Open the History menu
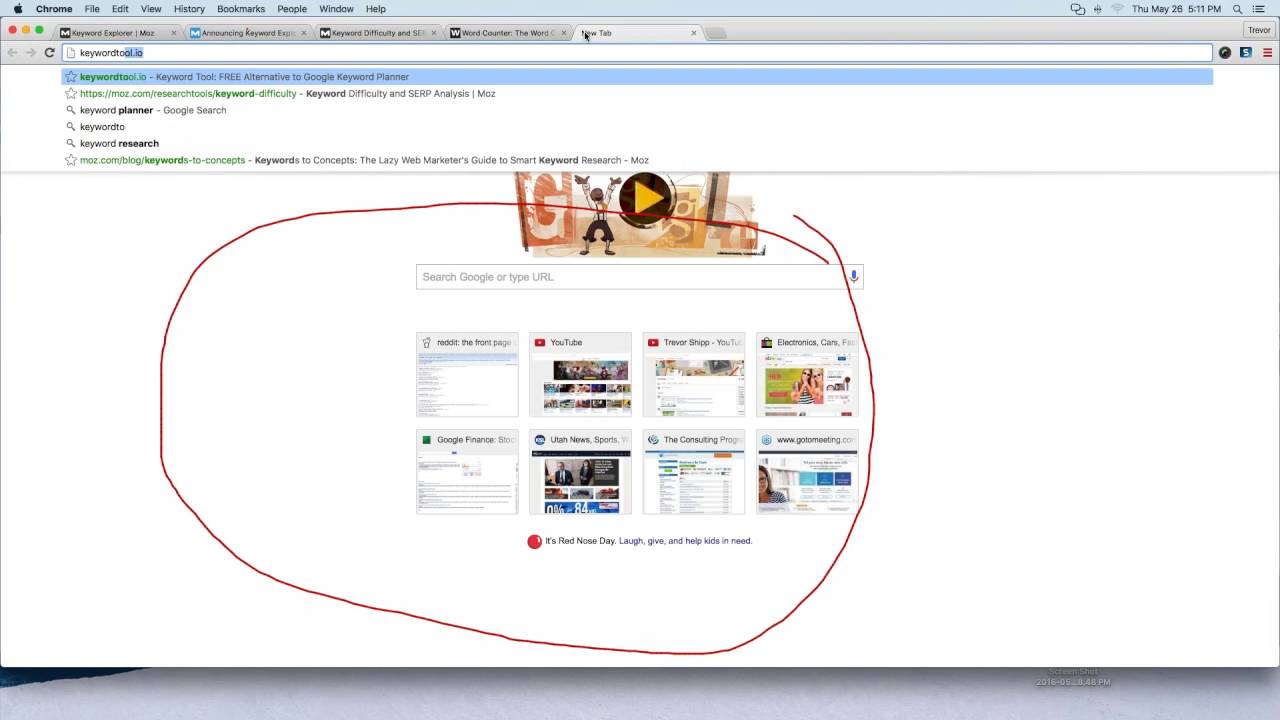Image resolution: width=1280 pixels, height=720 pixels. click(x=189, y=9)
